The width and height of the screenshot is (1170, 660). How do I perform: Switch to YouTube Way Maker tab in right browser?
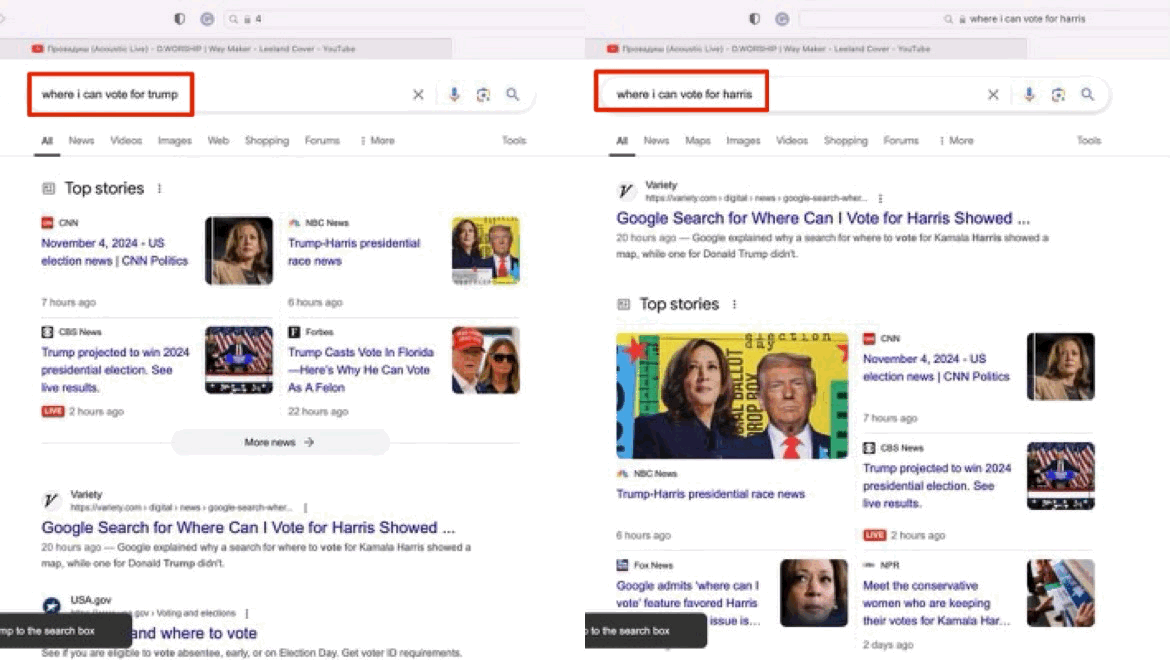tap(806, 48)
